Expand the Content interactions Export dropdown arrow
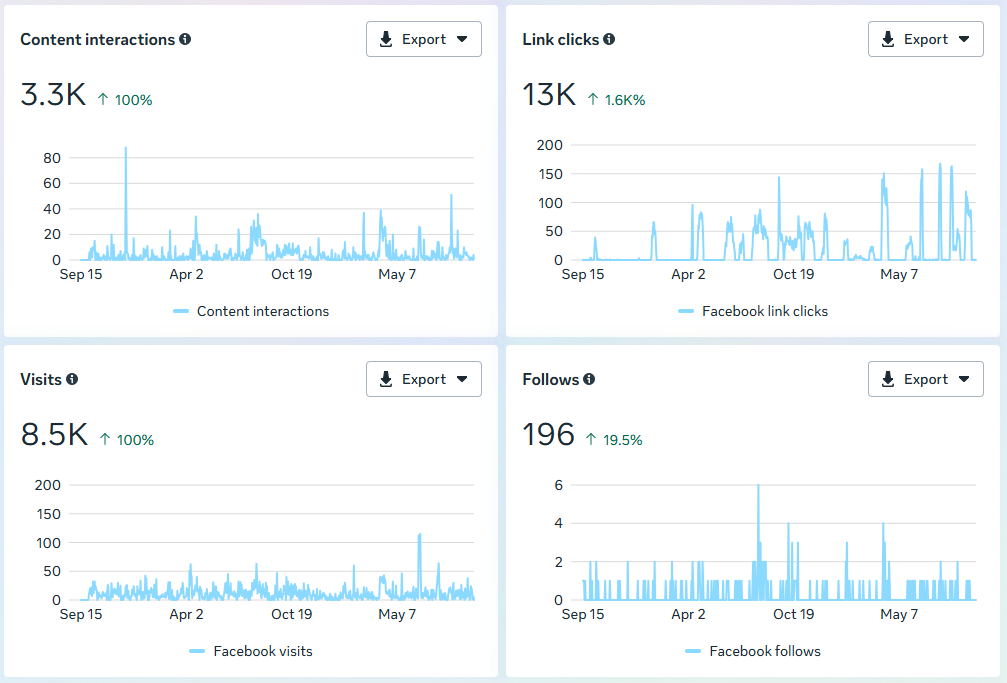 [462, 39]
